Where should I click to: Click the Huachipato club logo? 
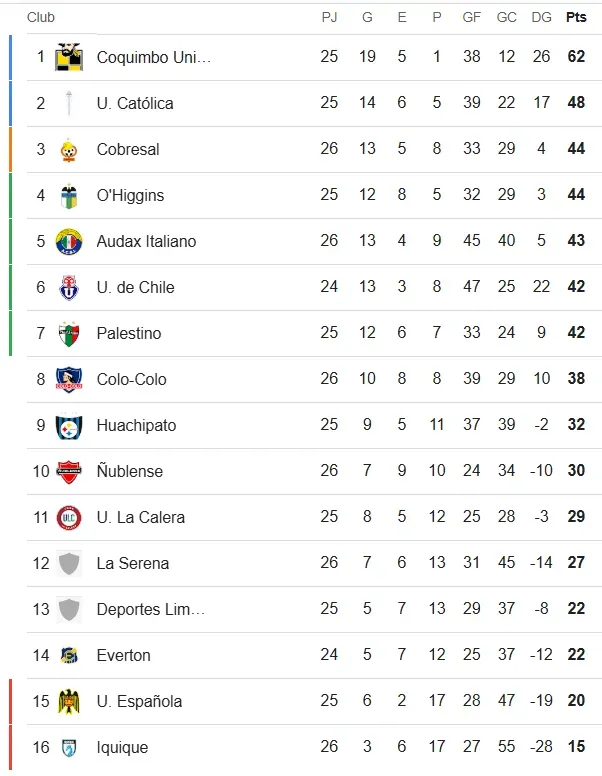point(69,425)
